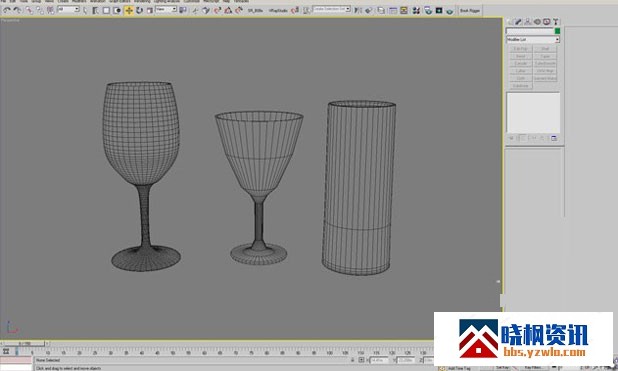This screenshot has width=618, height=371.
Task: Activate the Select and Rotate tool
Action: coord(140,11)
